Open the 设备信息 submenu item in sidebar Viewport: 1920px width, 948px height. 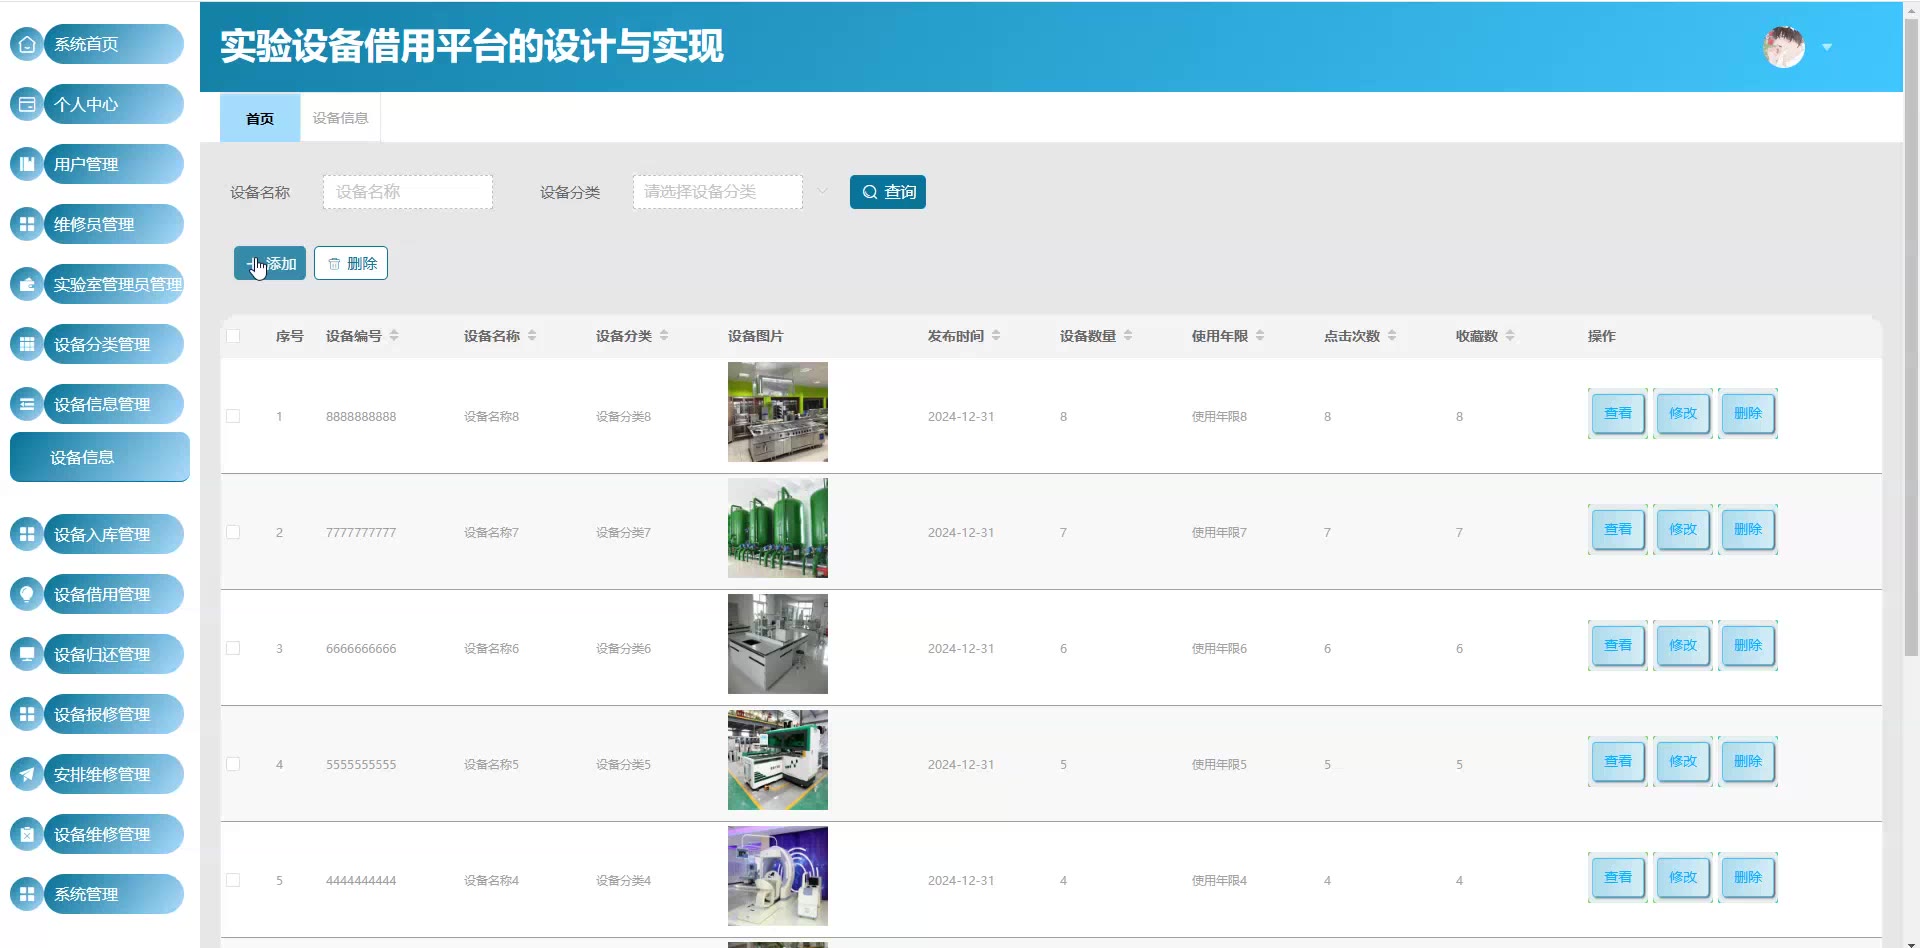coord(99,457)
